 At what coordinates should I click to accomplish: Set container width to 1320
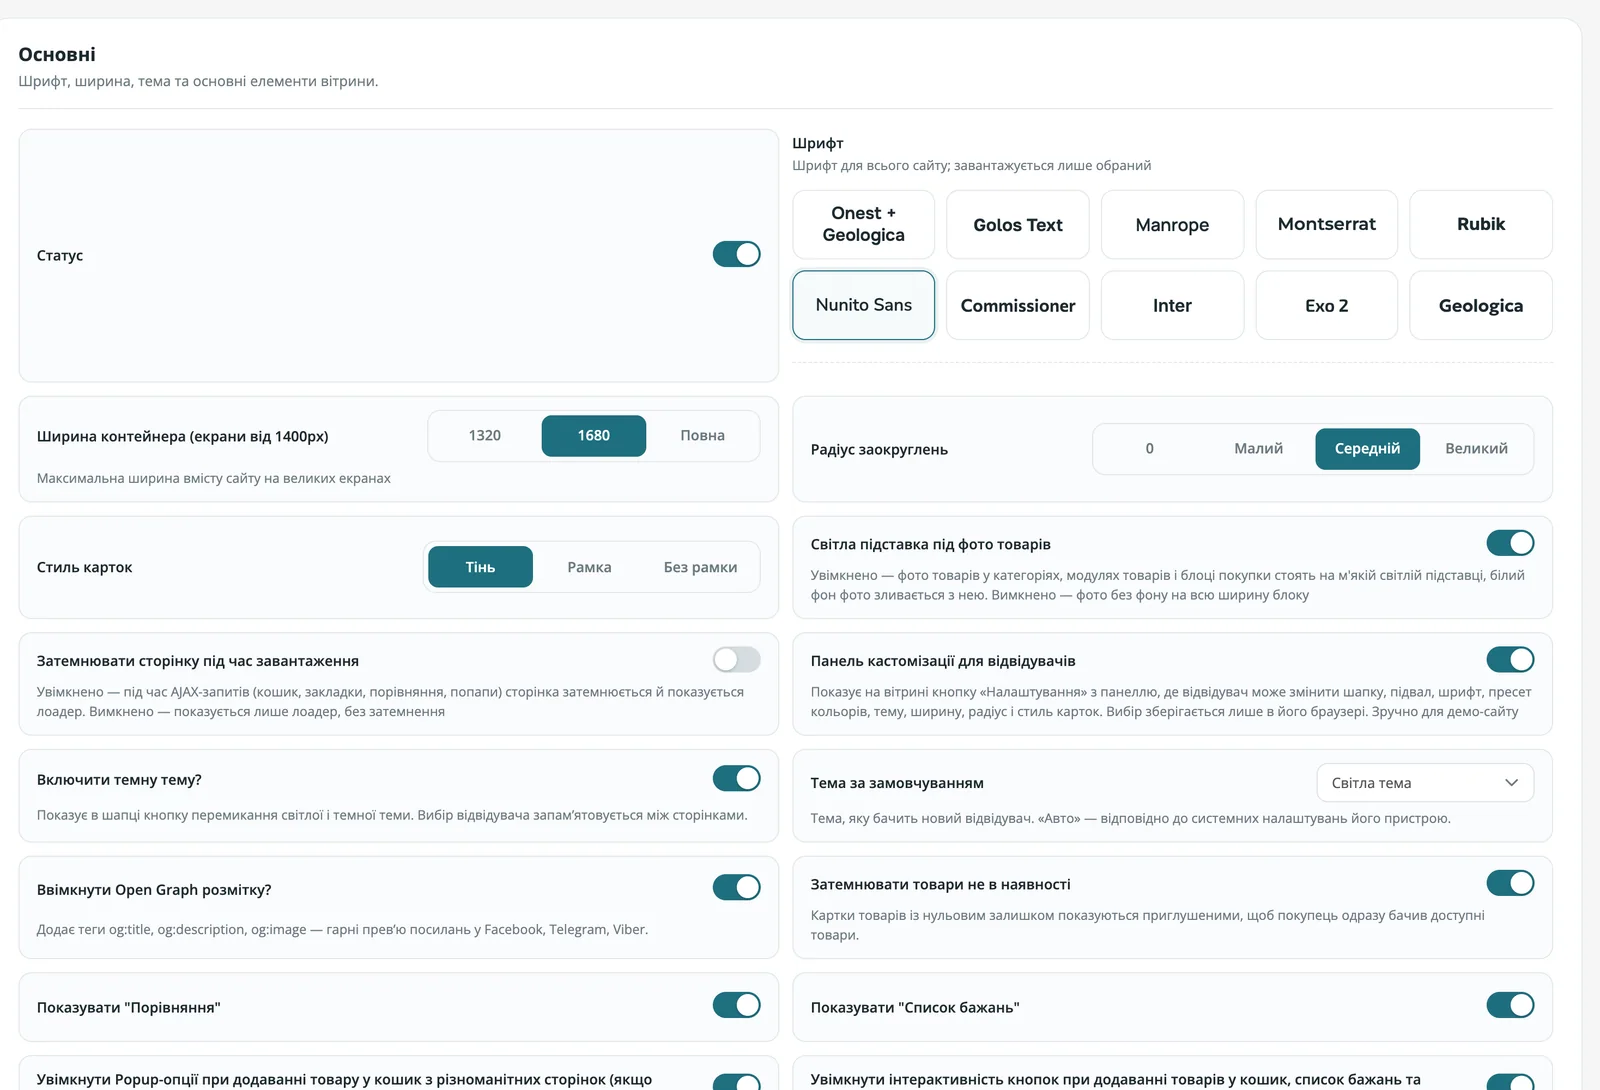485,436
